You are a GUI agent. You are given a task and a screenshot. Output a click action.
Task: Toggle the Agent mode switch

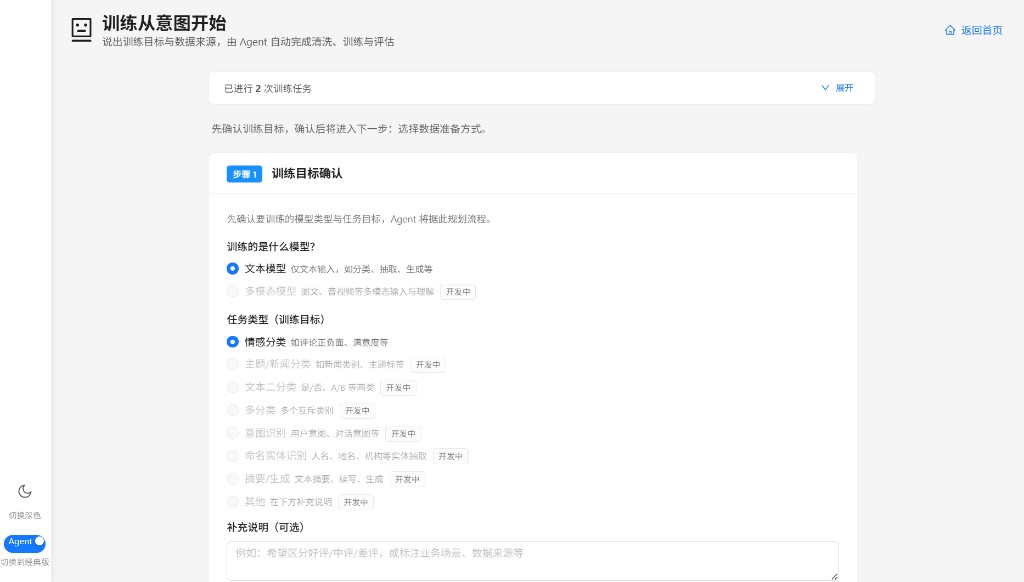(25, 542)
